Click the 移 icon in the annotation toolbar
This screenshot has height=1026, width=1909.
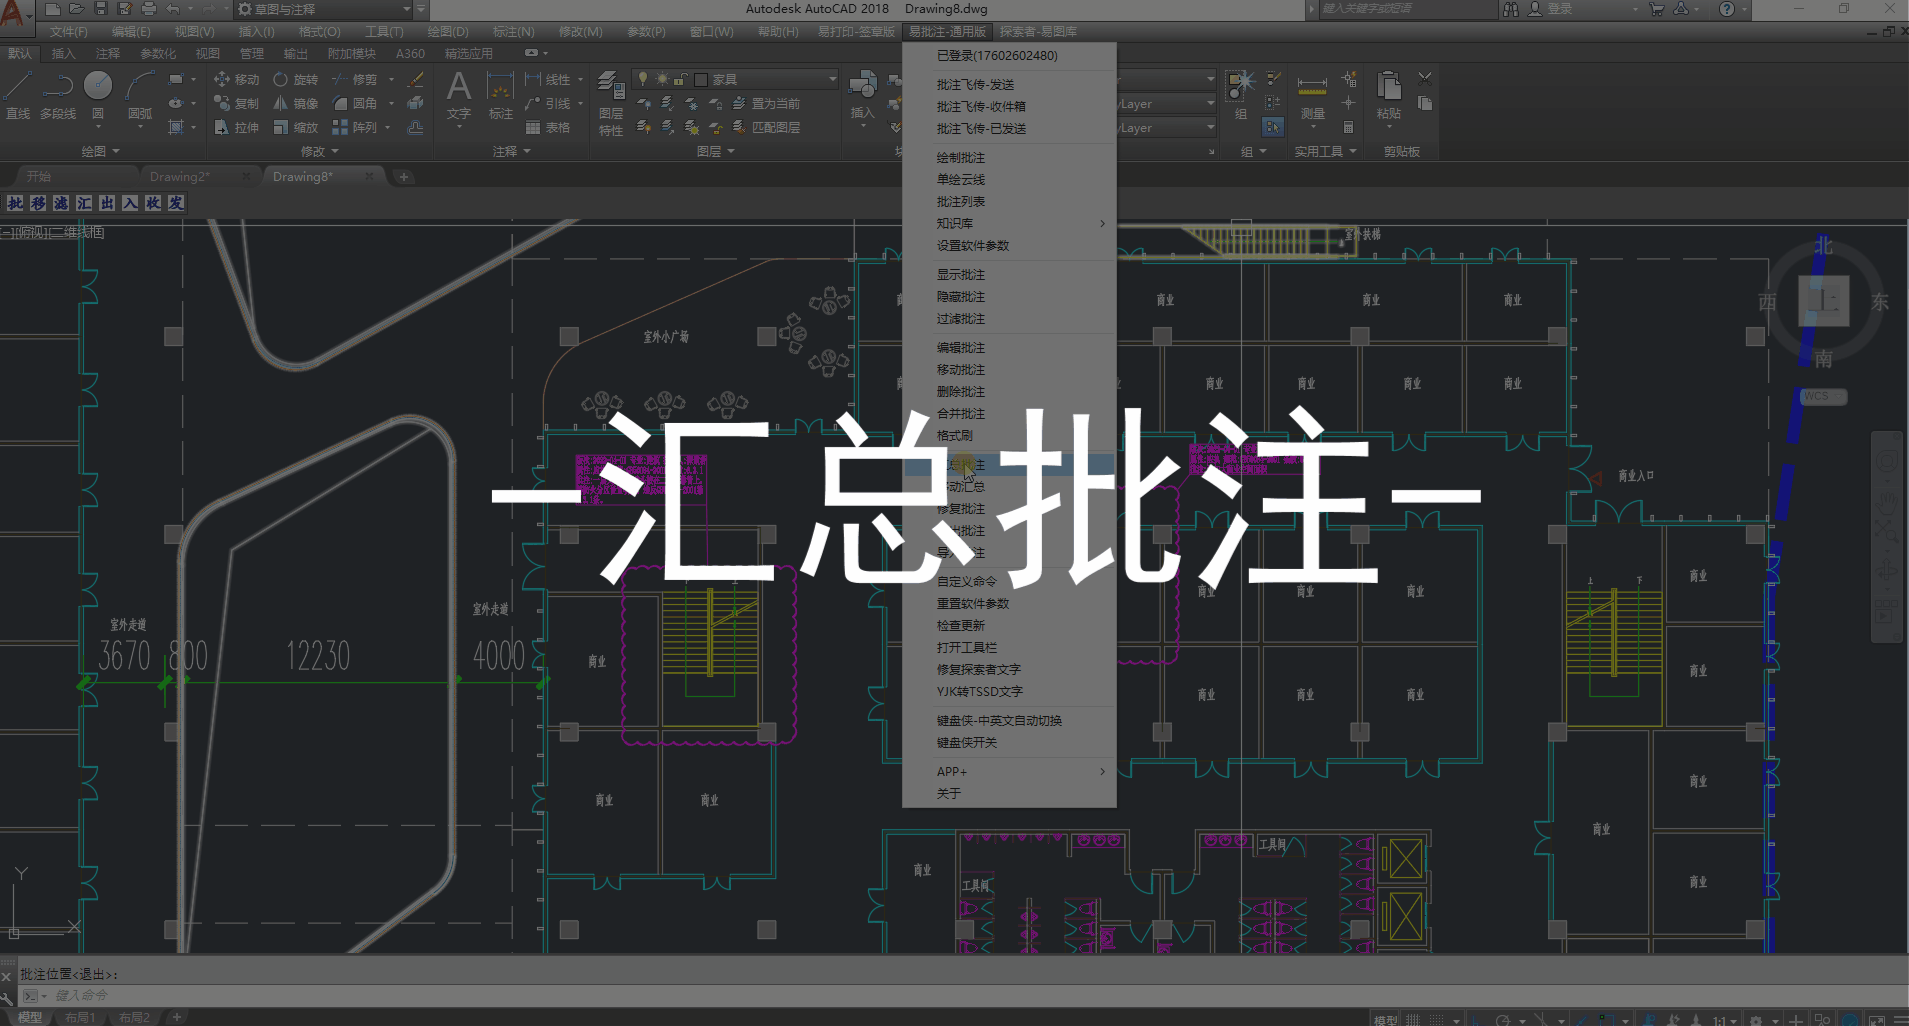(38, 203)
